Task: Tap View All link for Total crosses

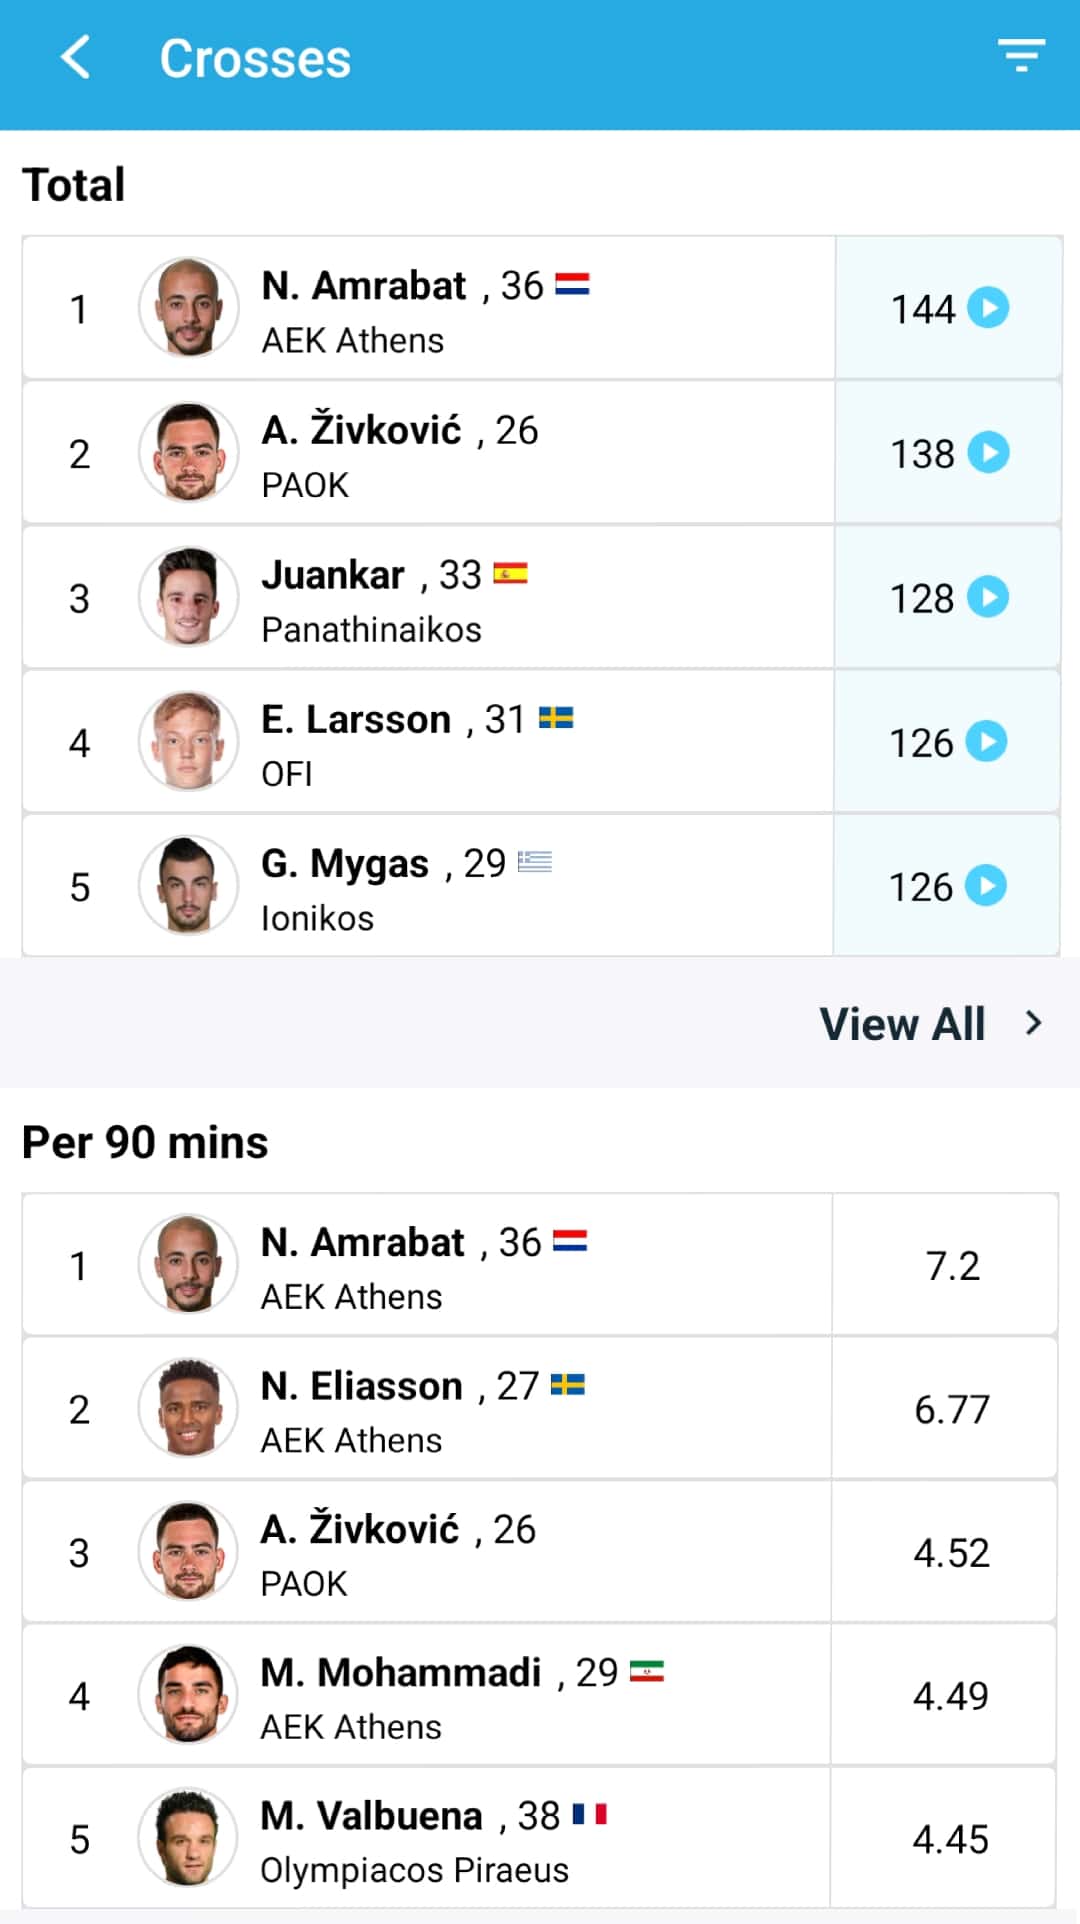Action: click(x=902, y=1024)
